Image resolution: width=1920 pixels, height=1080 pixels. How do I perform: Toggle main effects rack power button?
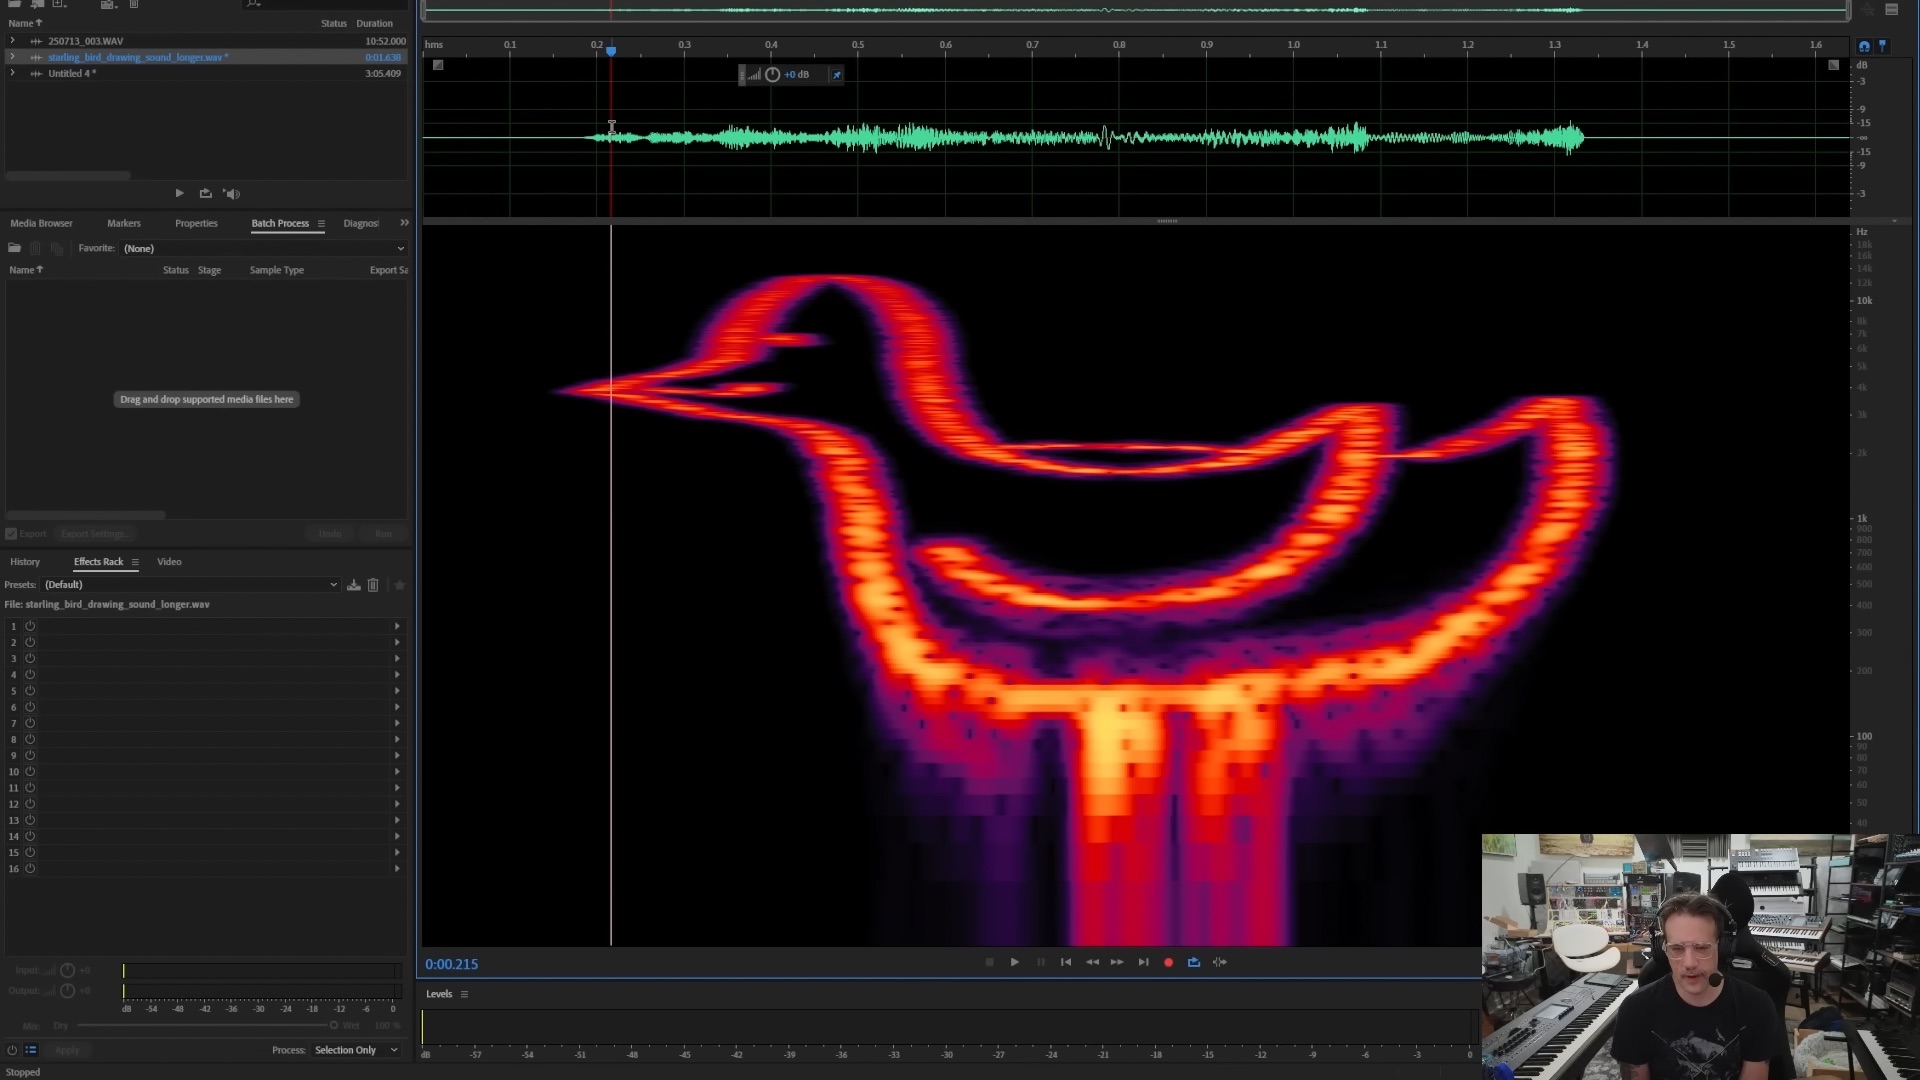12,1050
